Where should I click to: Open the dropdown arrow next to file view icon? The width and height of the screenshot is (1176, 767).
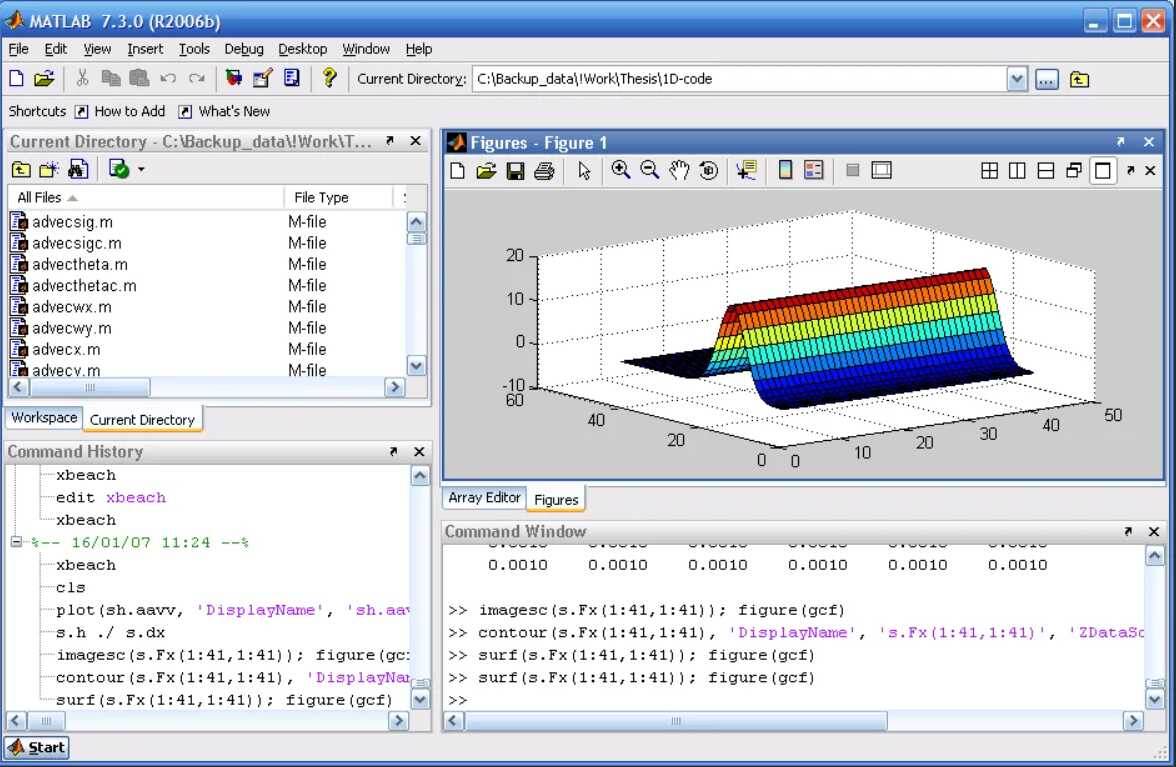pyautogui.click(x=141, y=169)
